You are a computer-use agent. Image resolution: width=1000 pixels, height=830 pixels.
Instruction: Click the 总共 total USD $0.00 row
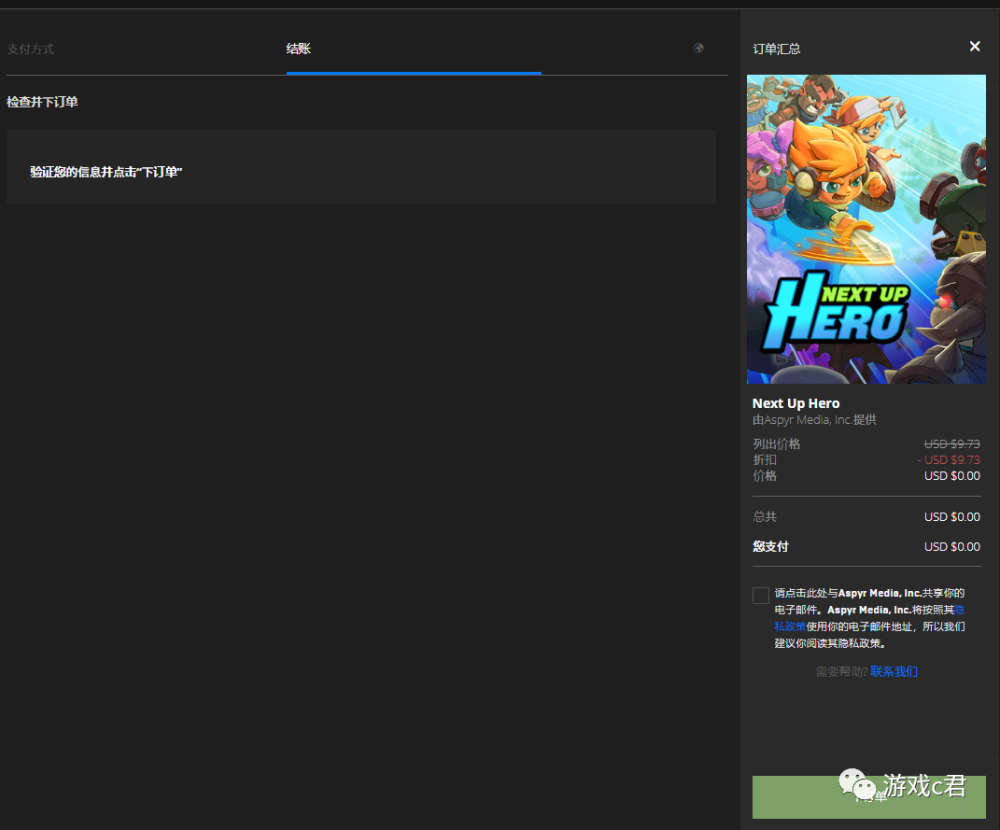click(950, 516)
